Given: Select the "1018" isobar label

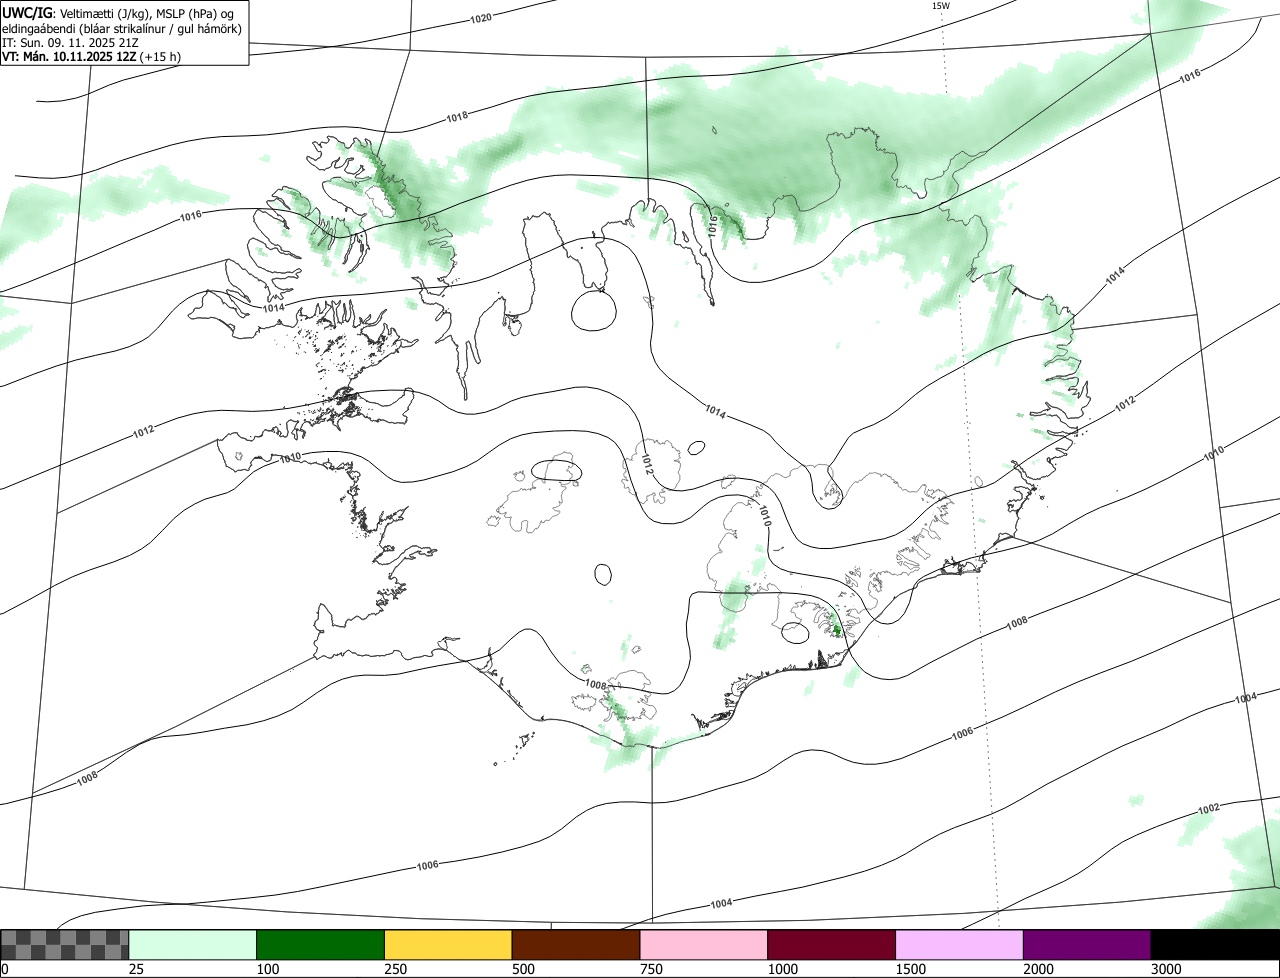Looking at the screenshot, I should (x=457, y=116).
